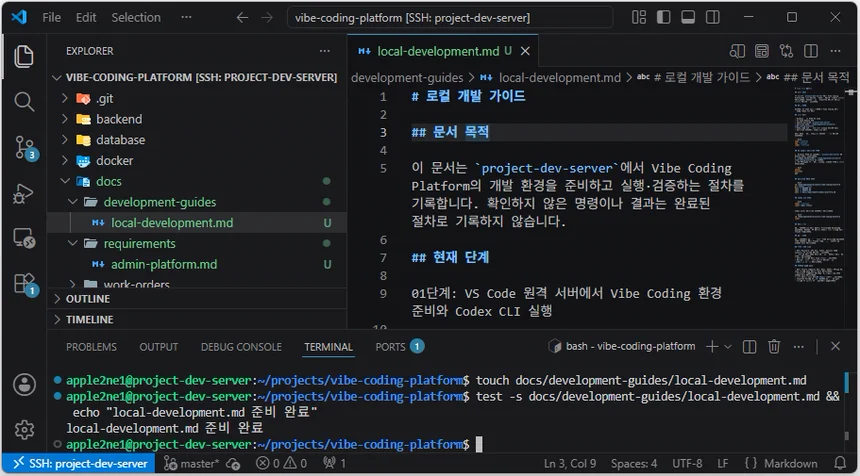Screen dimensions: 860x476
Task: Switch to the OUTPUT panel tab
Action: (x=159, y=347)
